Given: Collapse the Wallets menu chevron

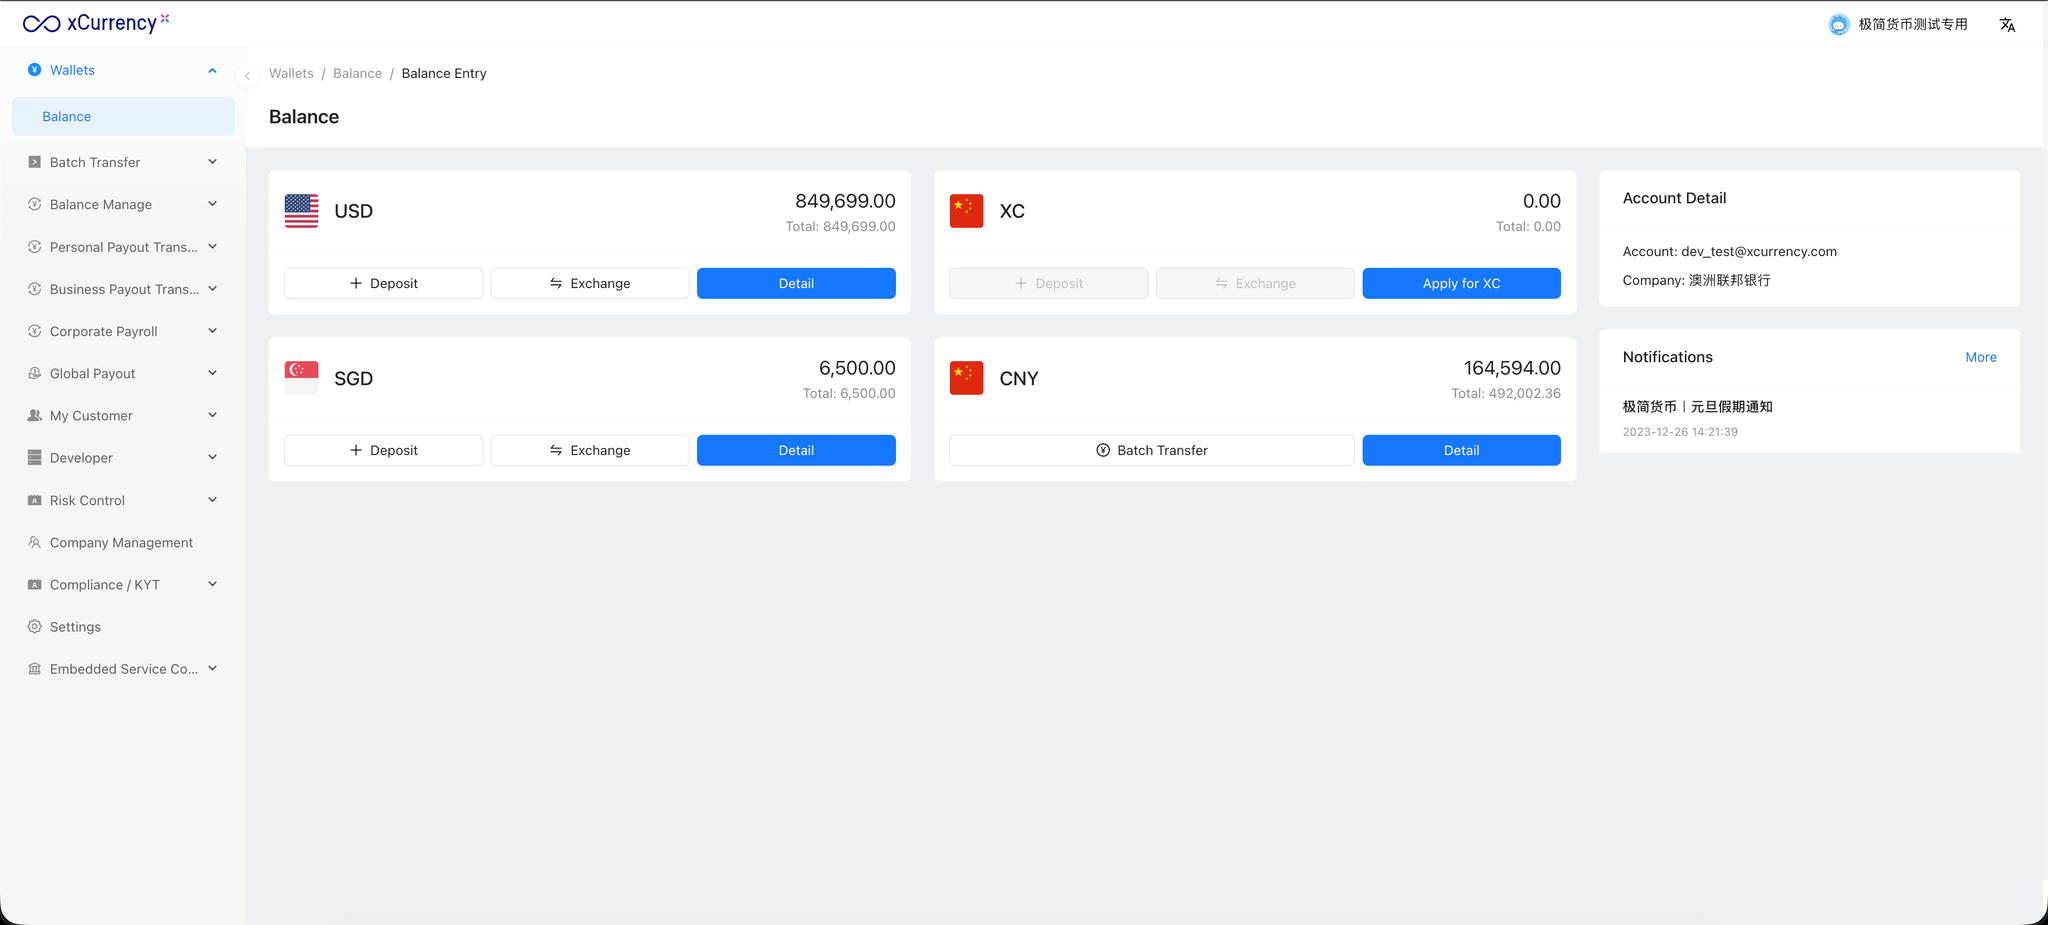Looking at the screenshot, I should click(x=212, y=70).
